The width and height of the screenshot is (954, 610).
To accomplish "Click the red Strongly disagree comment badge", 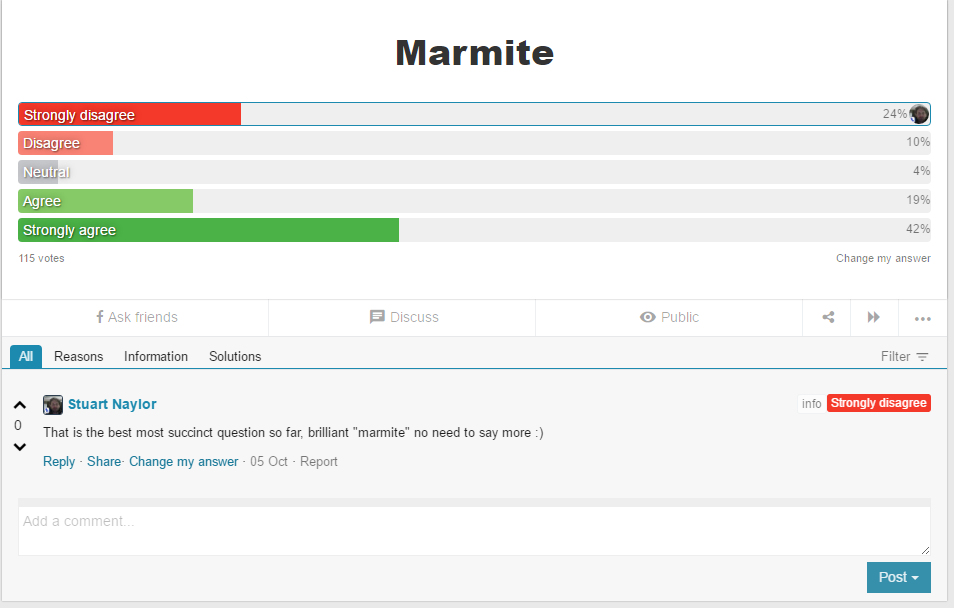I will point(879,403).
